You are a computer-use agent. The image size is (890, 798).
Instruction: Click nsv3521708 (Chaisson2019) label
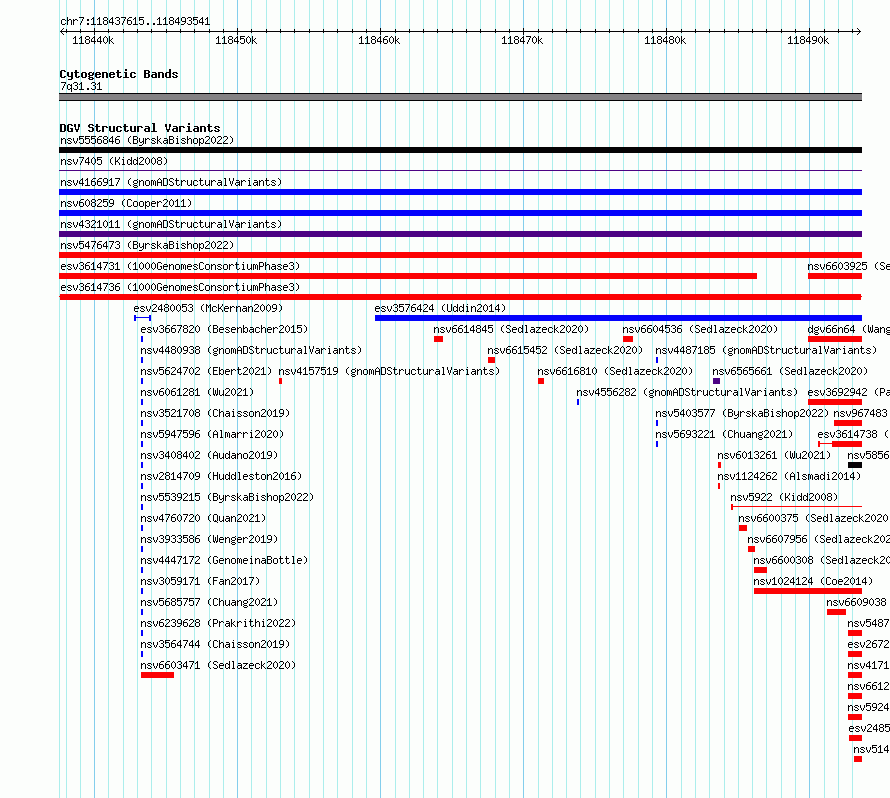pos(215,413)
